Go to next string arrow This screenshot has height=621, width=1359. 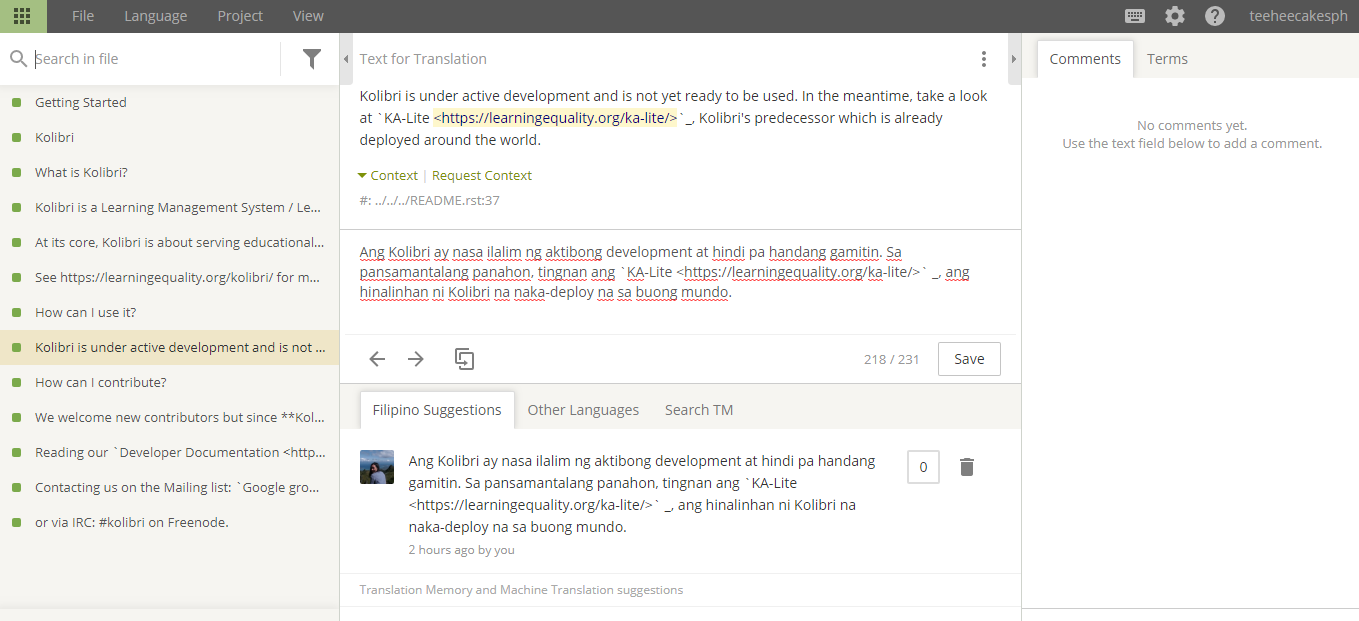tap(416, 359)
